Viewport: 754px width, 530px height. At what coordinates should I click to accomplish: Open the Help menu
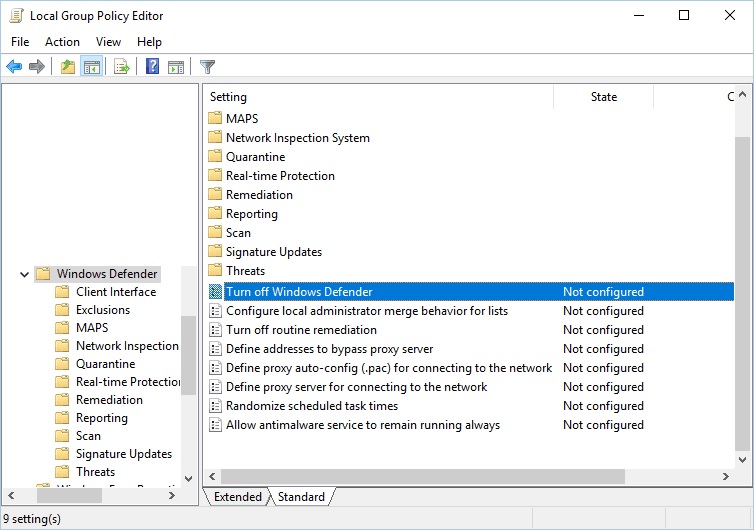(x=149, y=42)
